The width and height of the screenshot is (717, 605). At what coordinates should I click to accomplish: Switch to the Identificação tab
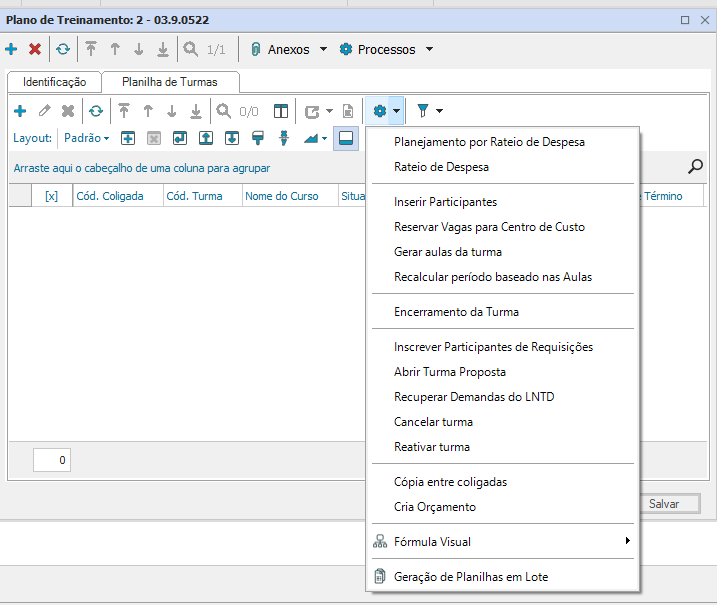coord(54,82)
